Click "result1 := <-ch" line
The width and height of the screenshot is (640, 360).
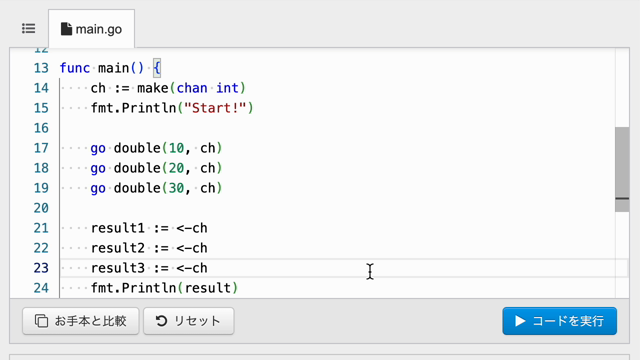pyautogui.click(x=149, y=228)
